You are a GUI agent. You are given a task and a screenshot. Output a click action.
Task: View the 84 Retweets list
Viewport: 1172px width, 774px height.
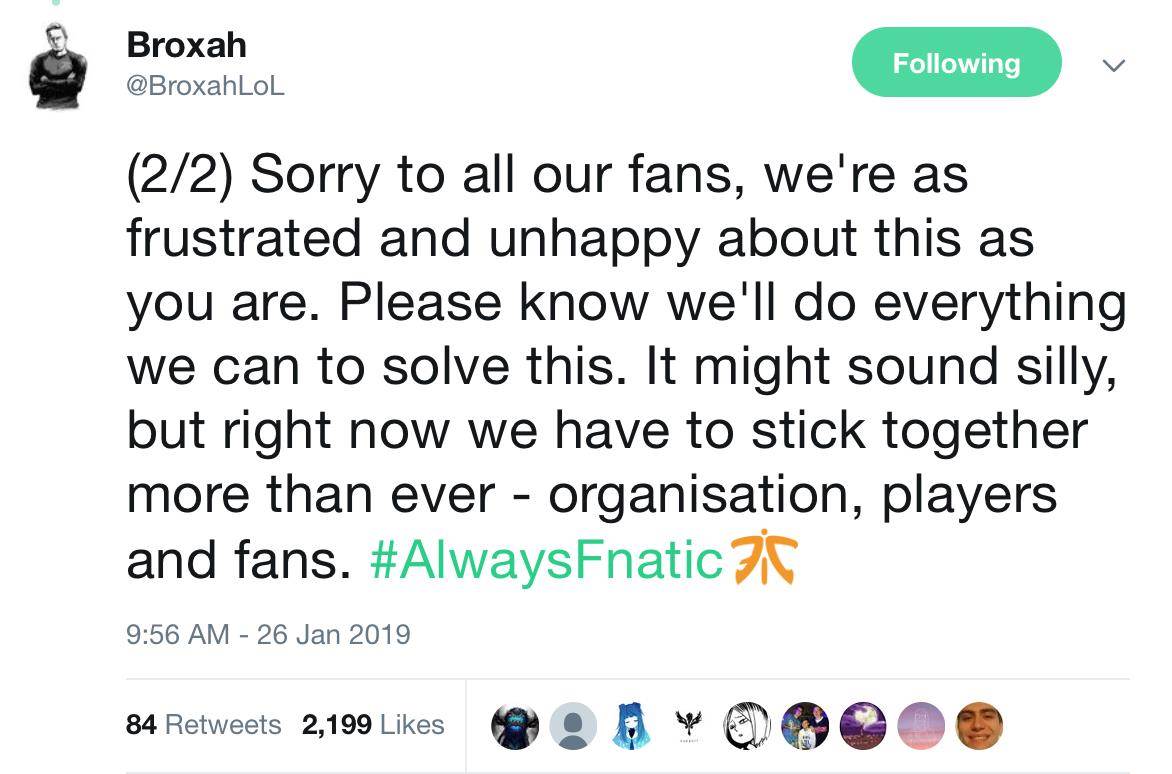click(204, 725)
